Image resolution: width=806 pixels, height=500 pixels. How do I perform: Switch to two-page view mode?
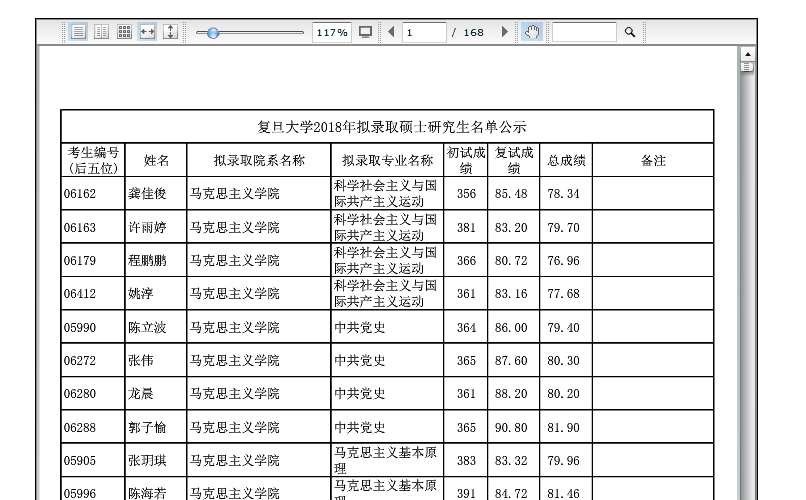coord(101,32)
